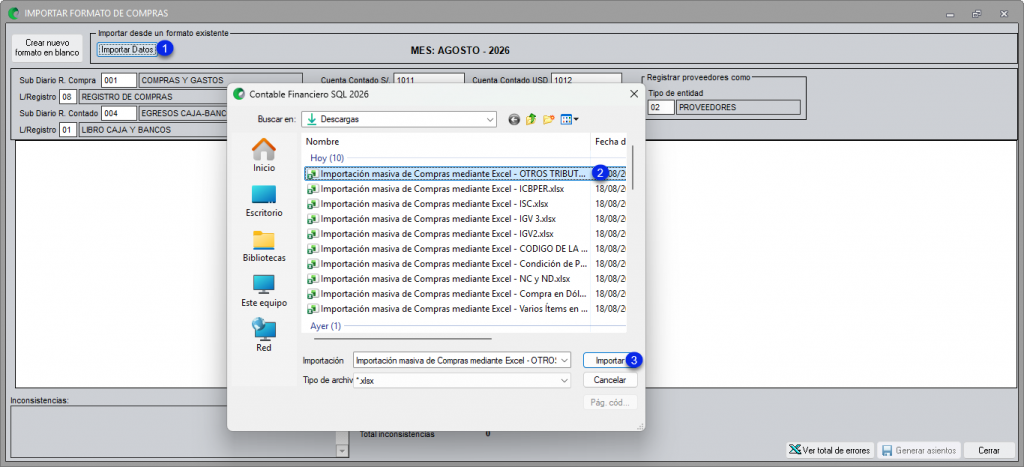Open the Escritorio location in the sidebar
1024x467 pixels.
pyautogui.click(x=264, y=201)
